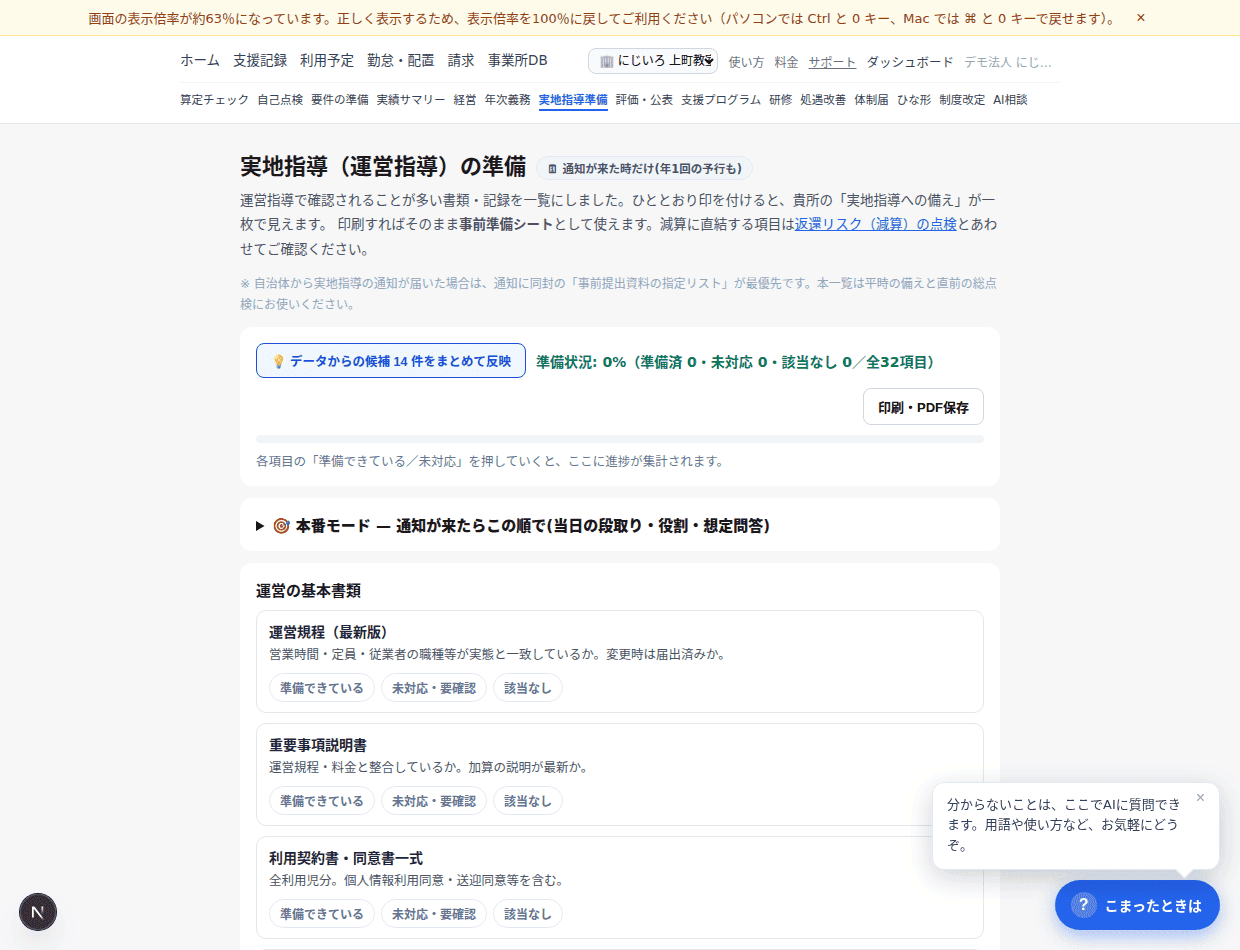The height and width of the screenshot is (950, 1240).
Task: Mark 運営規程 as 準備できている
Action: pyautogui.click(x=322, y=688)
